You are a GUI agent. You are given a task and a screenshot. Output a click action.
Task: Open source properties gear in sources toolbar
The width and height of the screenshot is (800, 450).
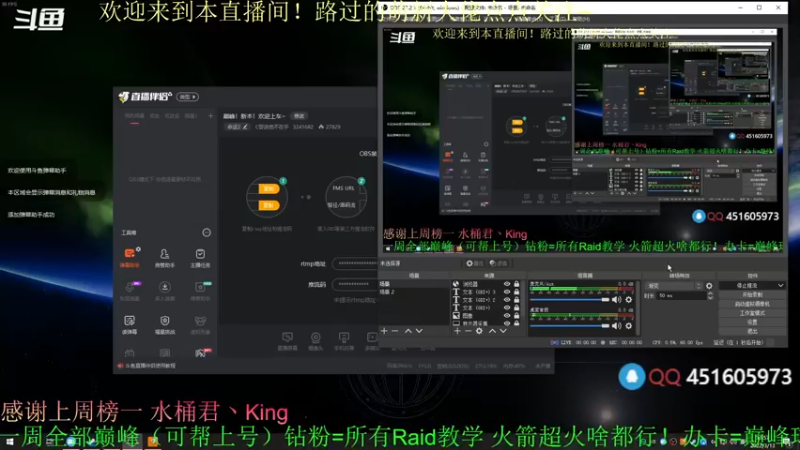pos(479,331)
